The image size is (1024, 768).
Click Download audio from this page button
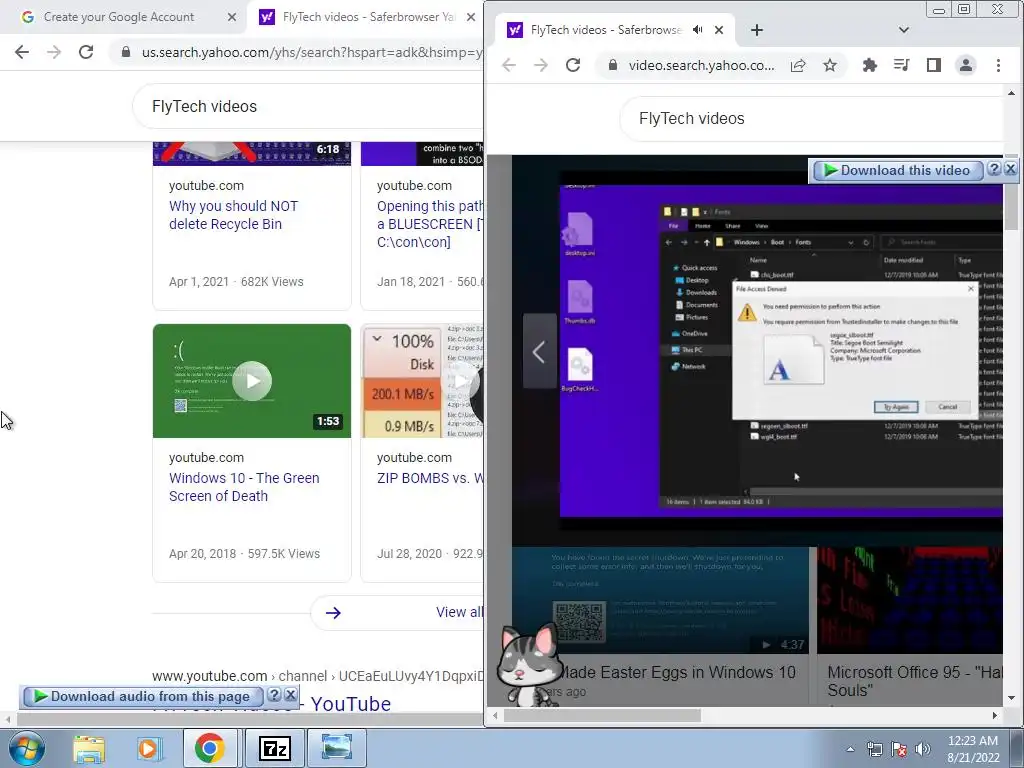[x=144, y=697]
